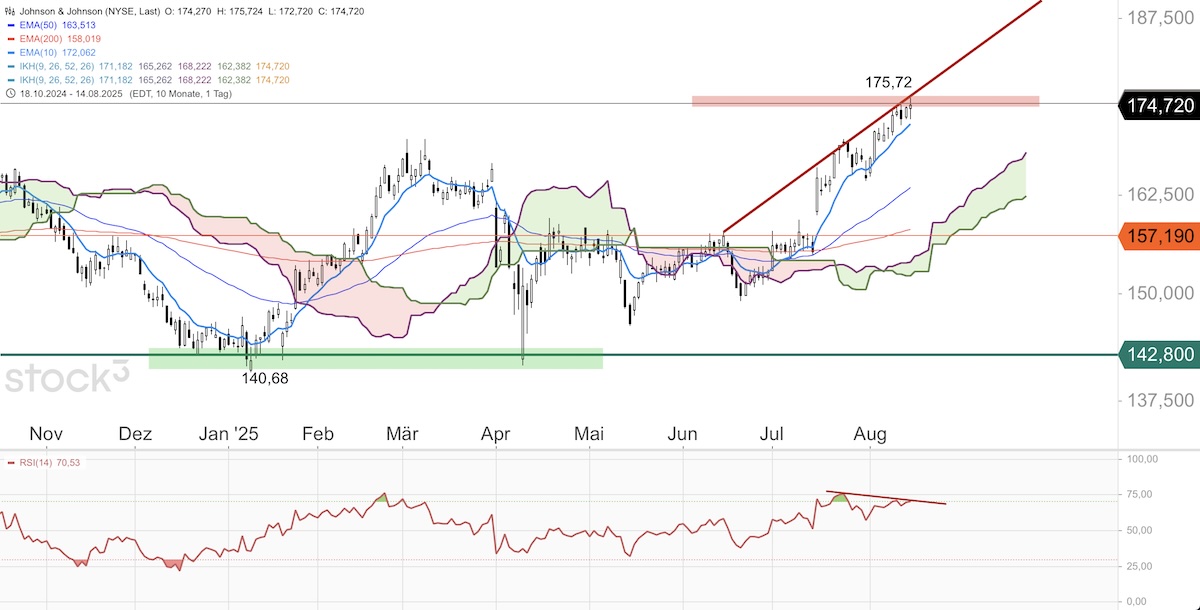Image resolution: width=1200 pixels, height=610 pixels.
Task: Click the 140,68 low annotation
Action: point(264,378)
